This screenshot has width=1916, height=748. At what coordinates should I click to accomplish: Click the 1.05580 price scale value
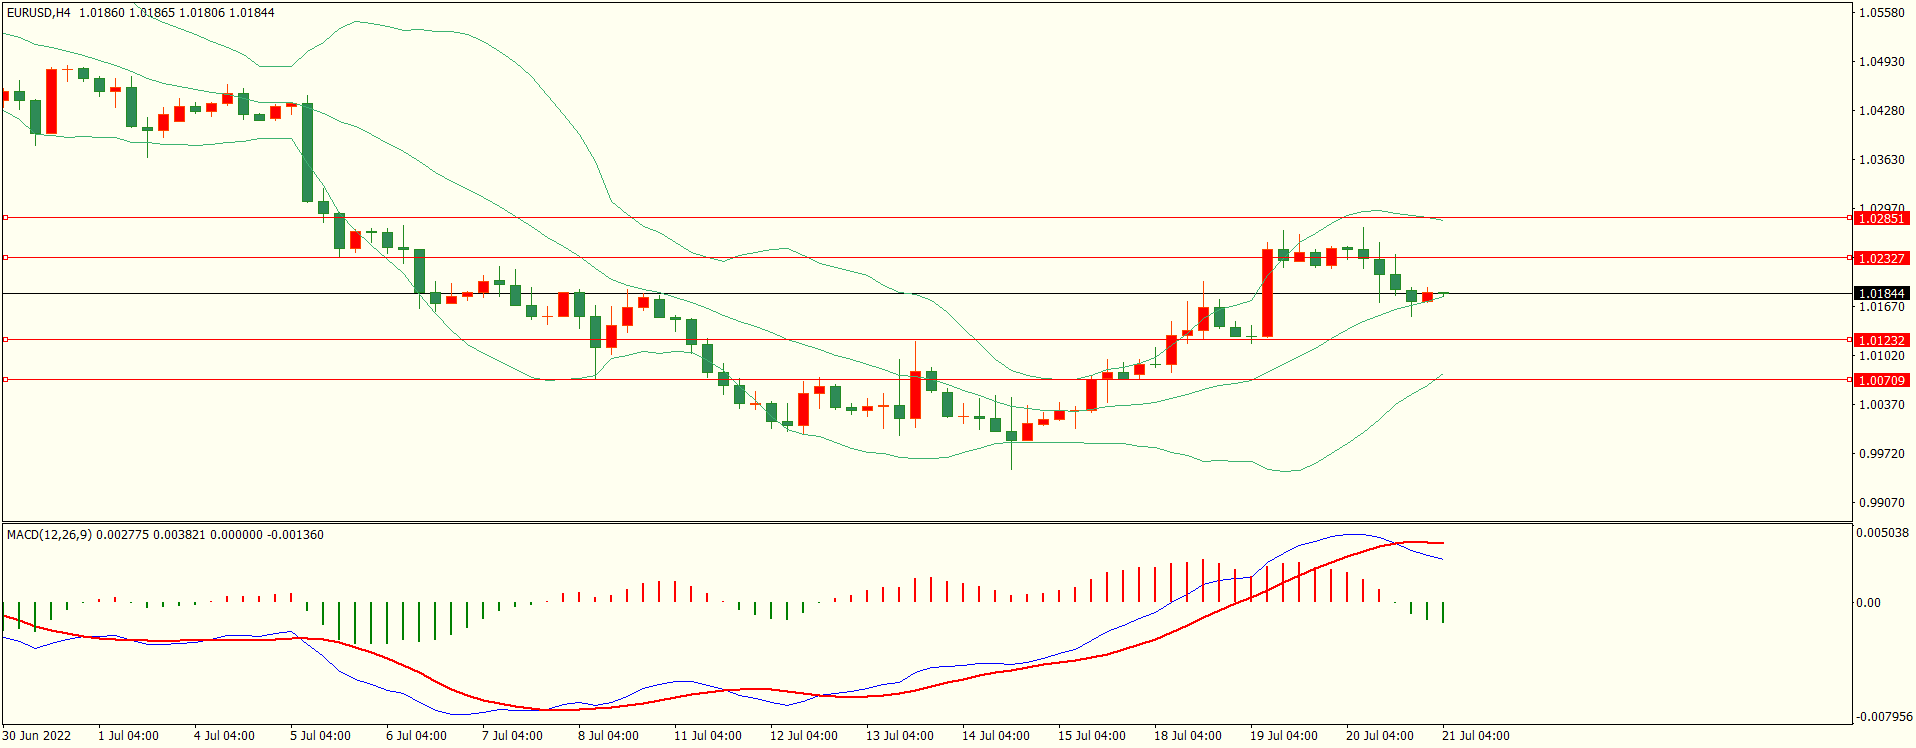[x=1882, y=13]
